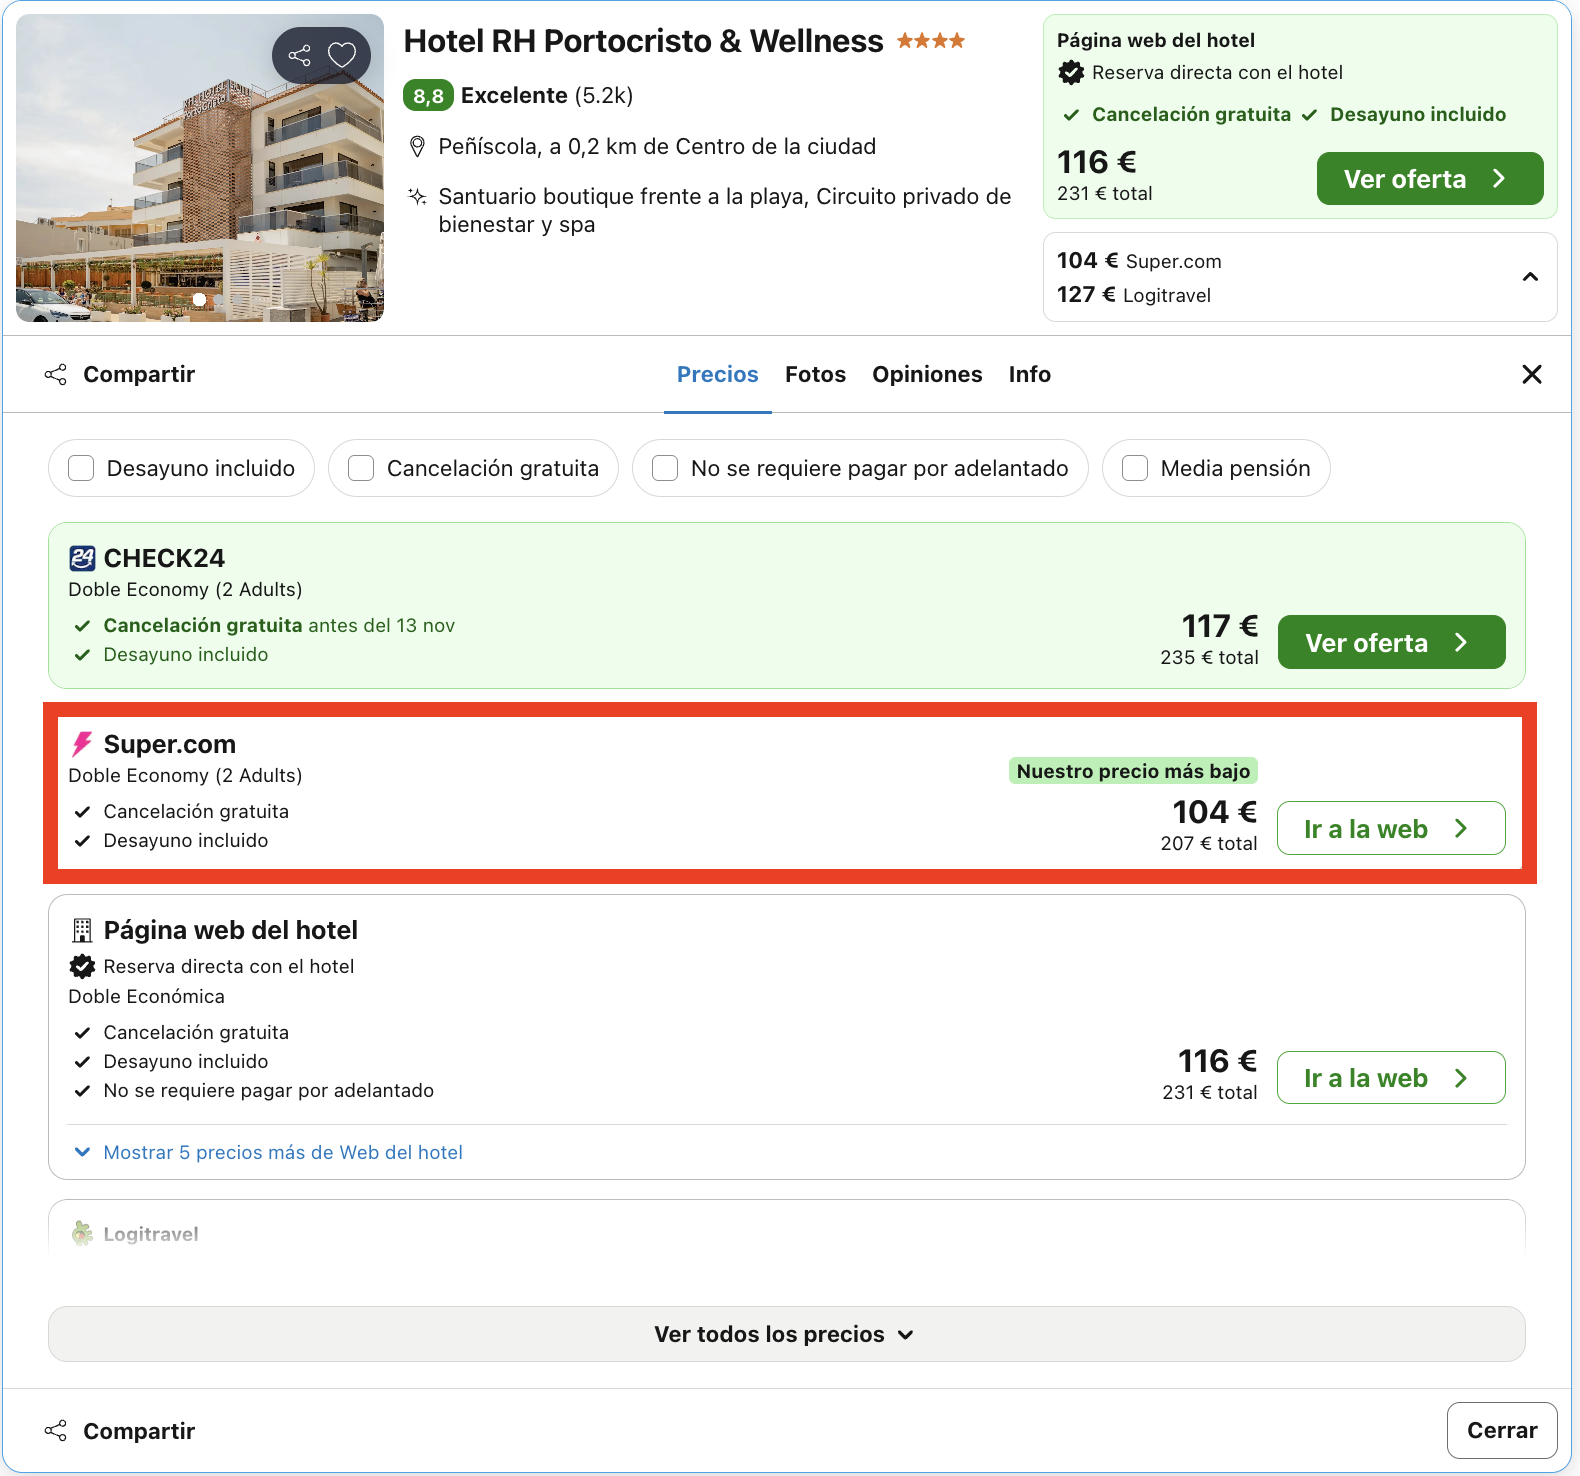Click the Hotel RH Portocristo & Wellness title
Image resolution: width=1580 pixels, height=1476 pixels.
643,41
